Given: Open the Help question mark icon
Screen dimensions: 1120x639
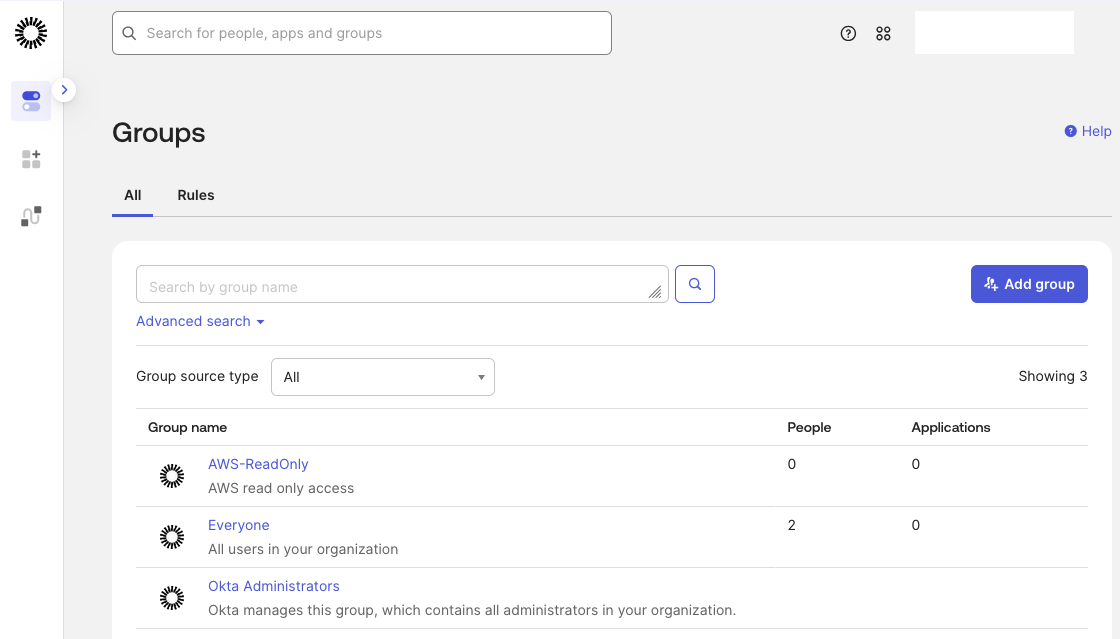Looking at the screenshot, I should pos(848,33).
